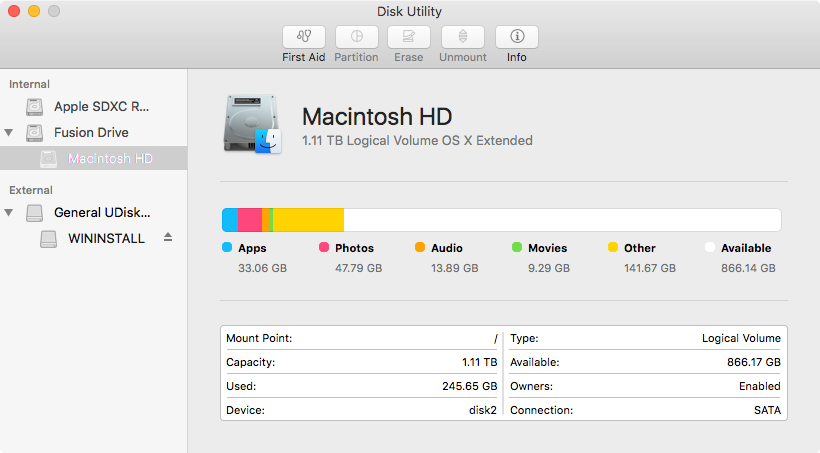Click the Internal sidebar section header
This screenshot has height=453, width=820.
[29, 84]
